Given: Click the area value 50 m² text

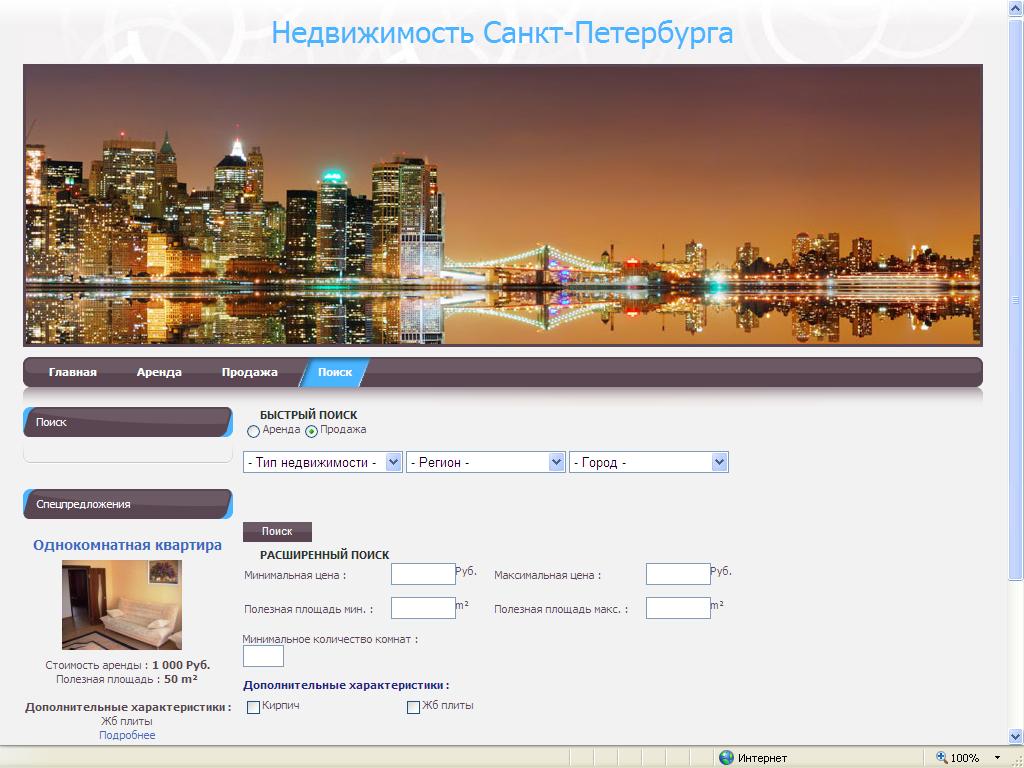Looking at the screenshot, I should click(x=181, y=679).
